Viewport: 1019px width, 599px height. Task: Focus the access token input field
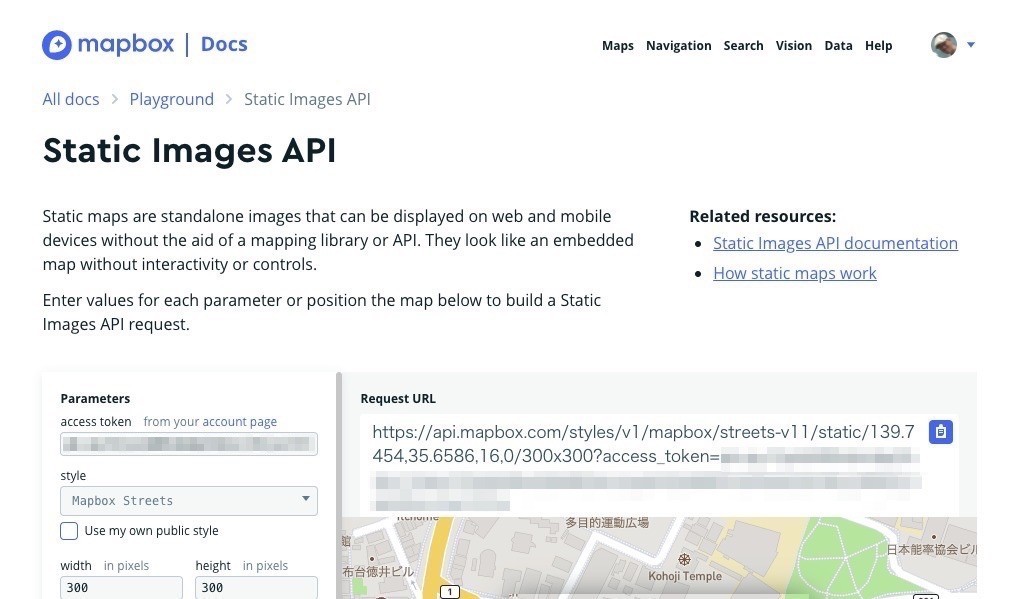pyautogui.click(x=189, y=444)
